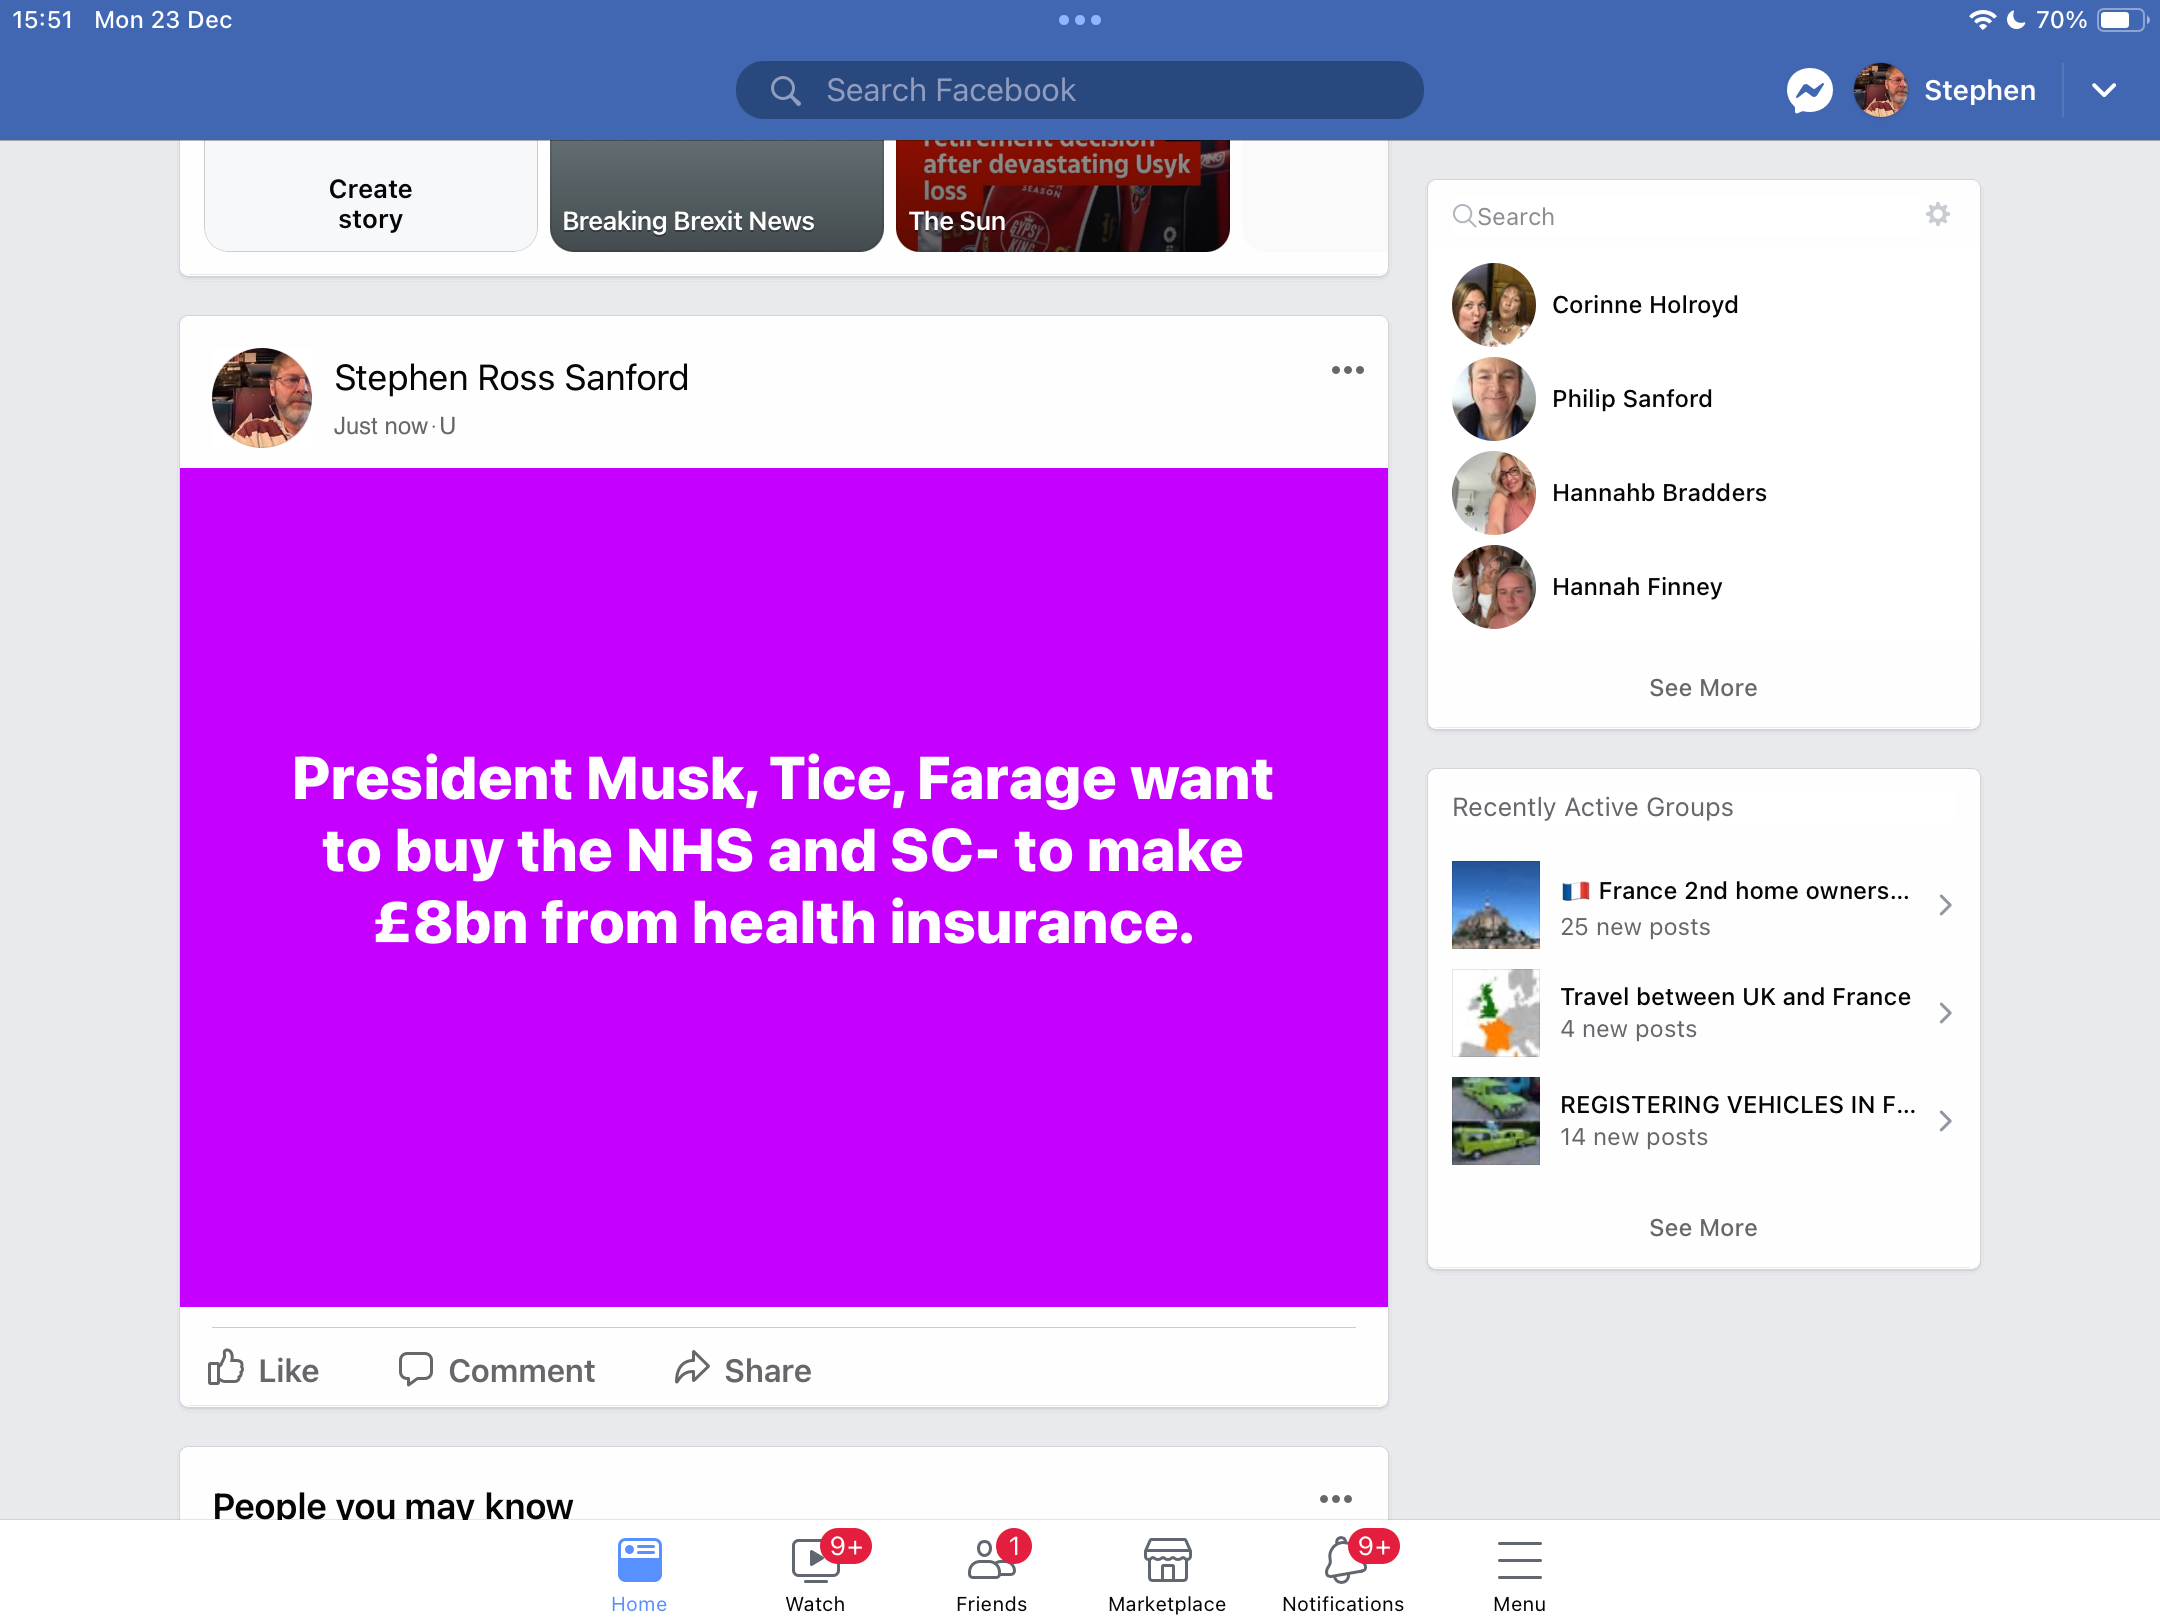Screen dimensions: 2160x1620
Task: Click the 4 new posts count
Action: [1628, 1029]
